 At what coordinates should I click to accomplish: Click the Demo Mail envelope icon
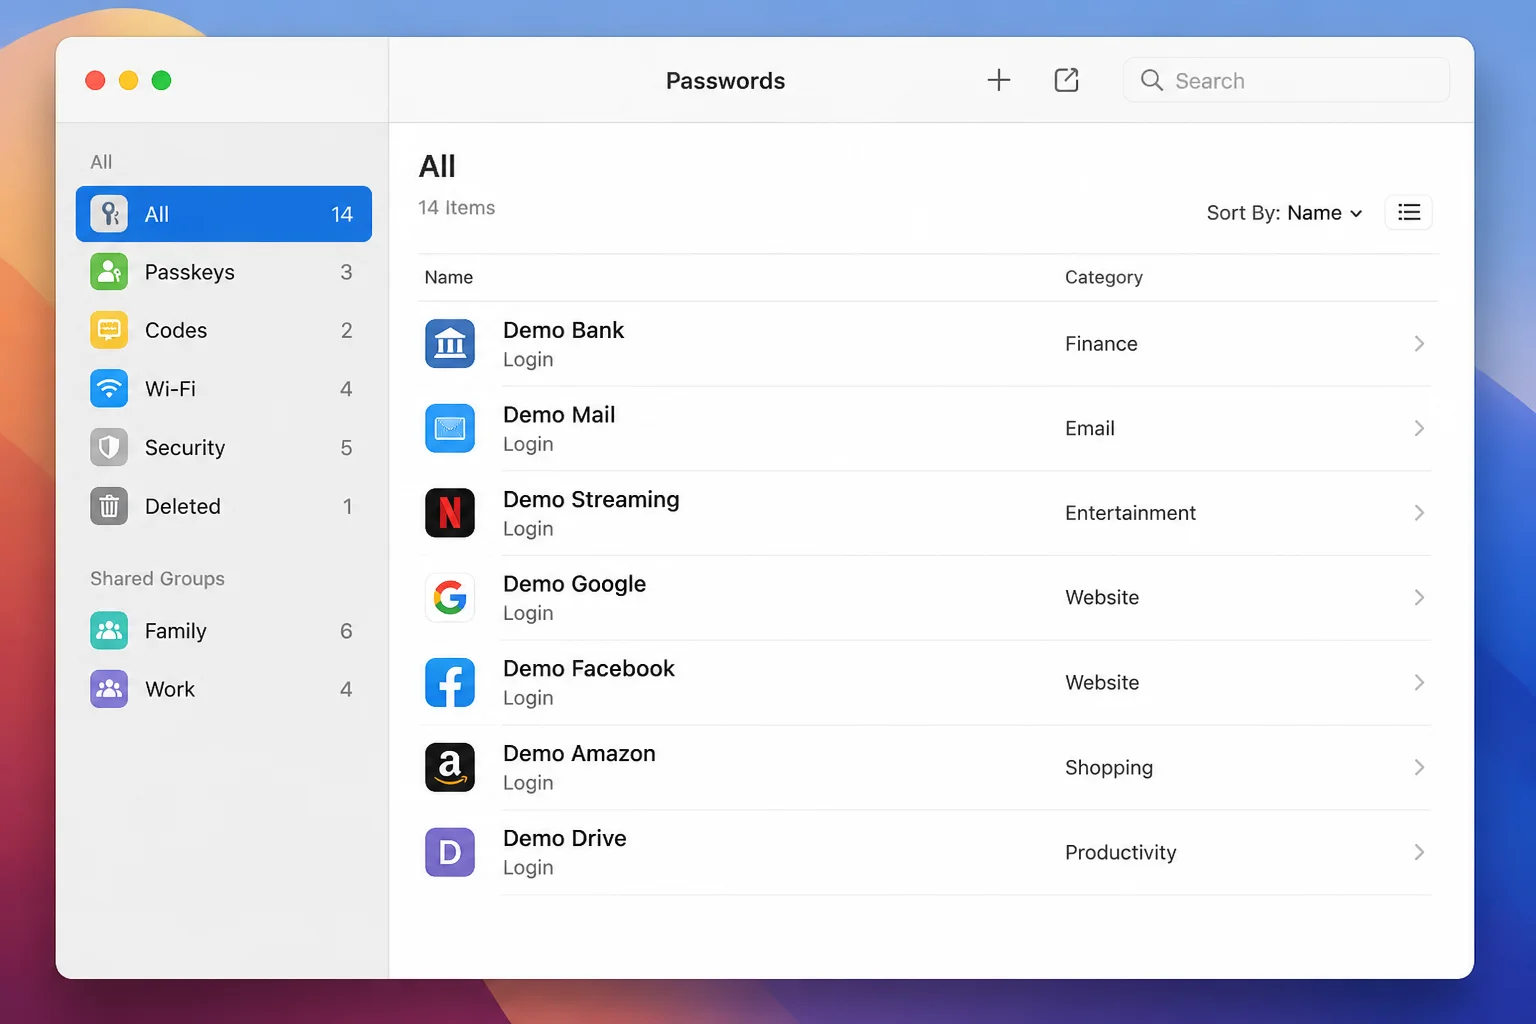450,428
